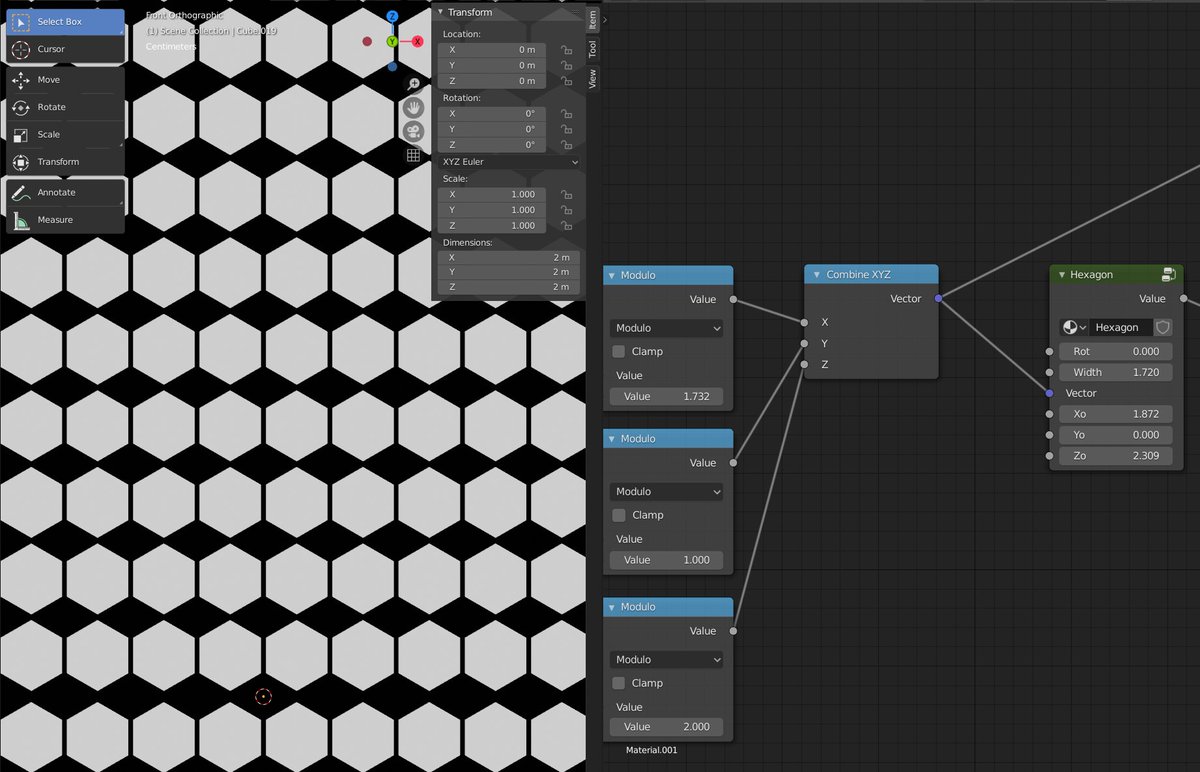
Task: Select the Measure tool
Action: [x=66, y=219]
